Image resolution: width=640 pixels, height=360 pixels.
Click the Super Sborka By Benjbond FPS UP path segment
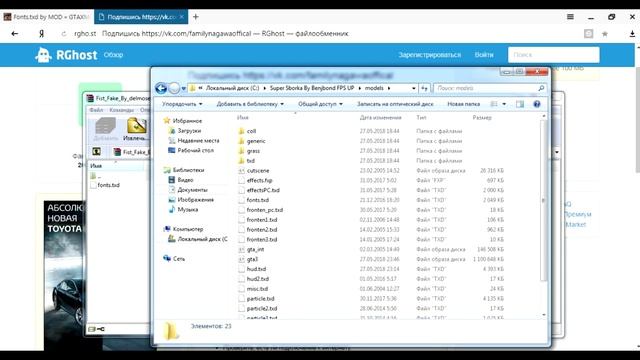(312, 88)
